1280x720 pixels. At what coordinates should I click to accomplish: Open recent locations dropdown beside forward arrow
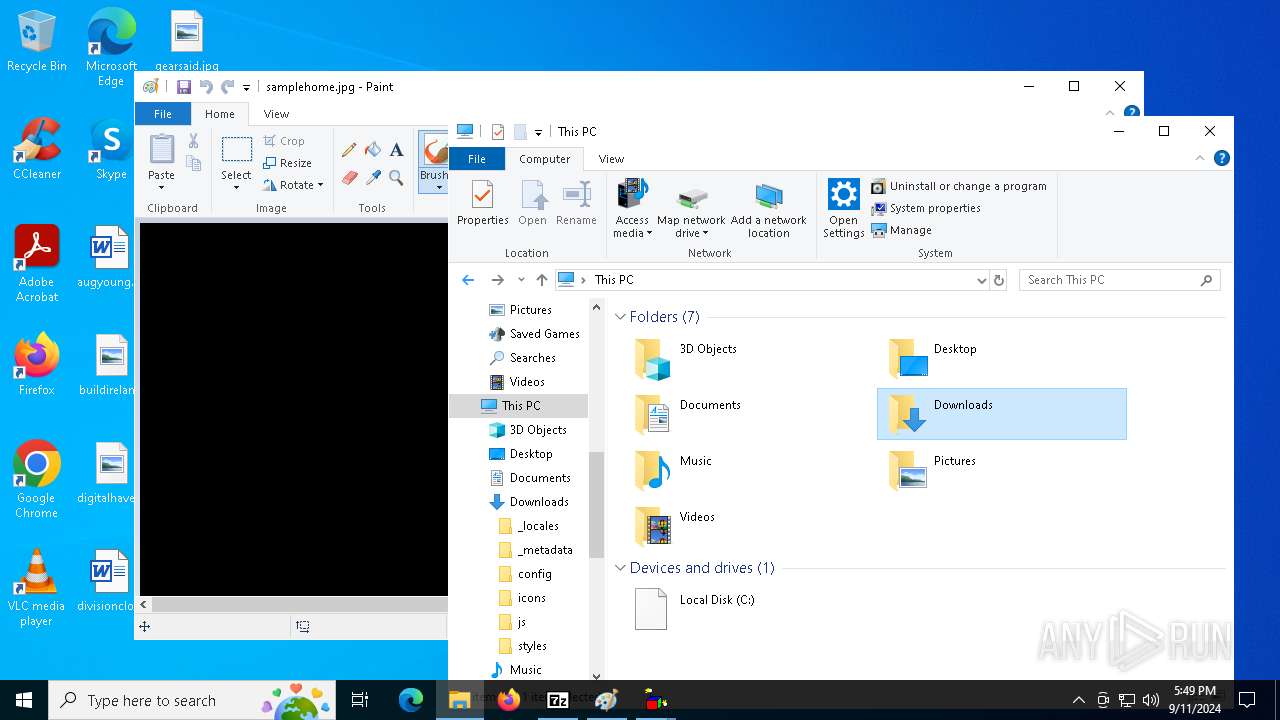coord(521,280)
